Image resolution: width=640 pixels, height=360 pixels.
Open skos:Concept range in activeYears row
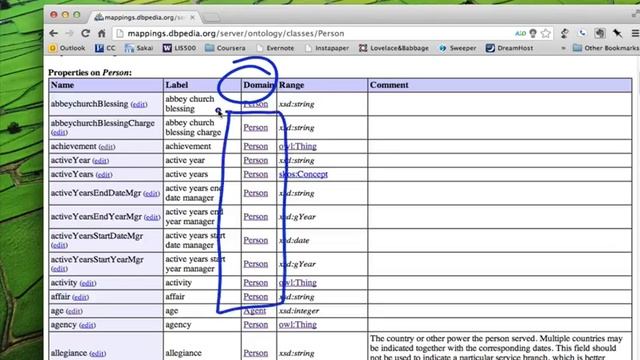[303, 174]
